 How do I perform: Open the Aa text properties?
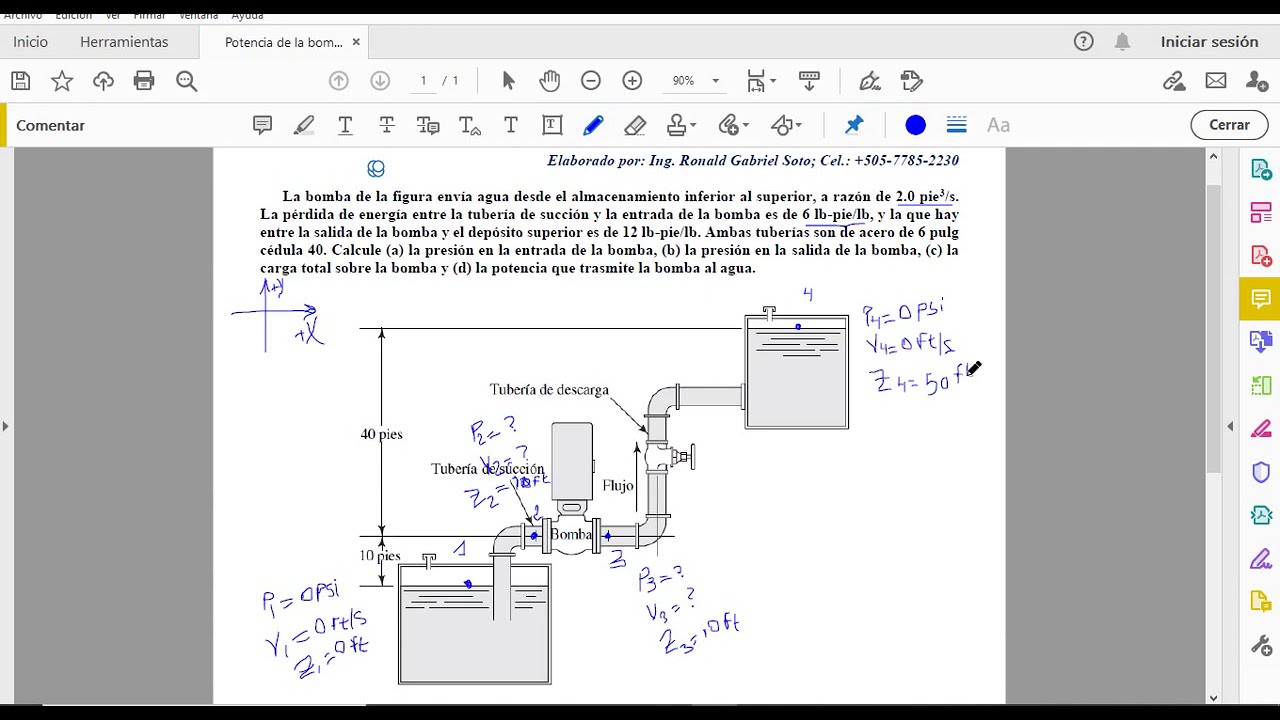[x=998, y=125]
